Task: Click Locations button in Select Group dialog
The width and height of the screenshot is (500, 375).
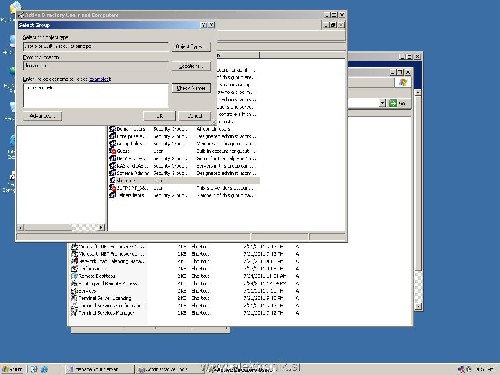Action: tap(191, 66)
